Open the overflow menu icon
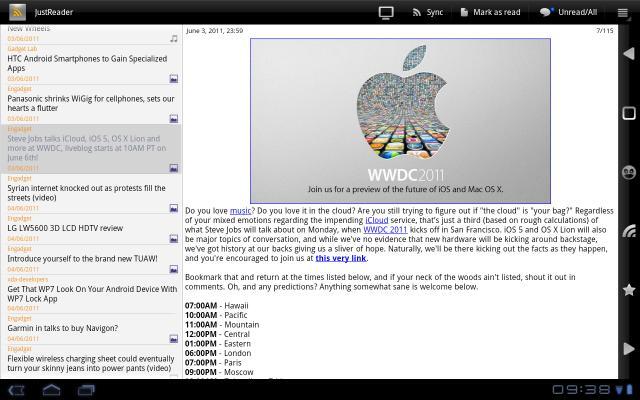Screen dimensions: 640x400 click(622, 13)
